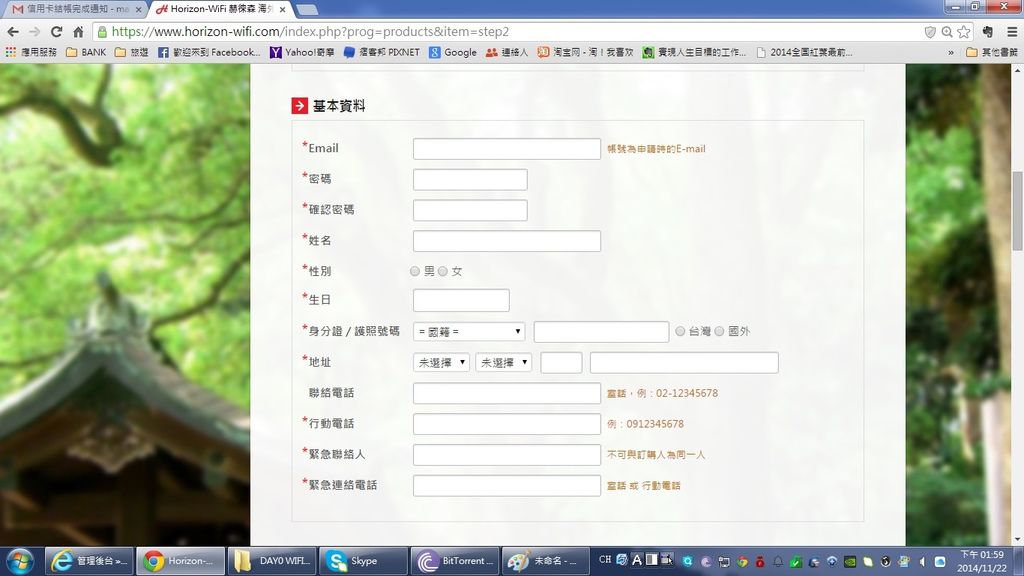
Task: Open Skype from the taskbar
Action: pos(363,561)
